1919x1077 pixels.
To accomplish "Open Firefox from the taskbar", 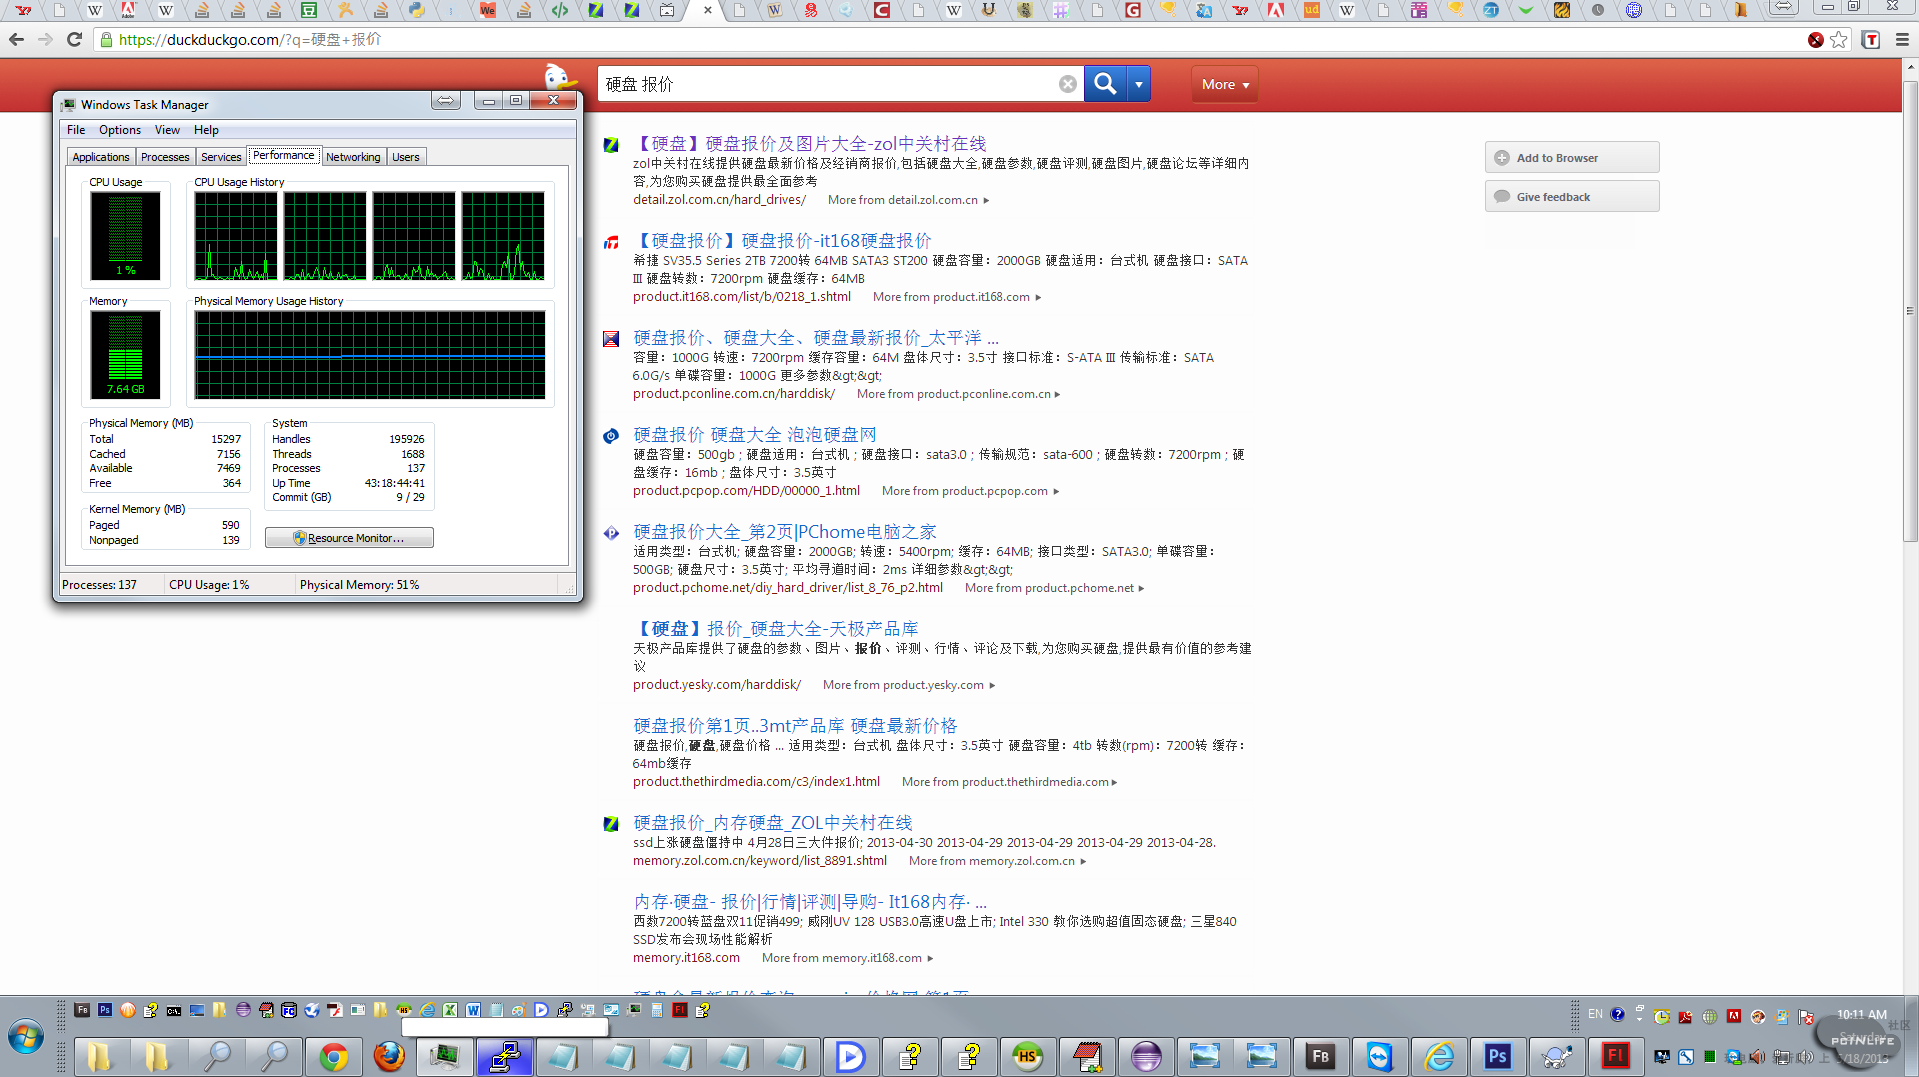I will coord(390,1056).
